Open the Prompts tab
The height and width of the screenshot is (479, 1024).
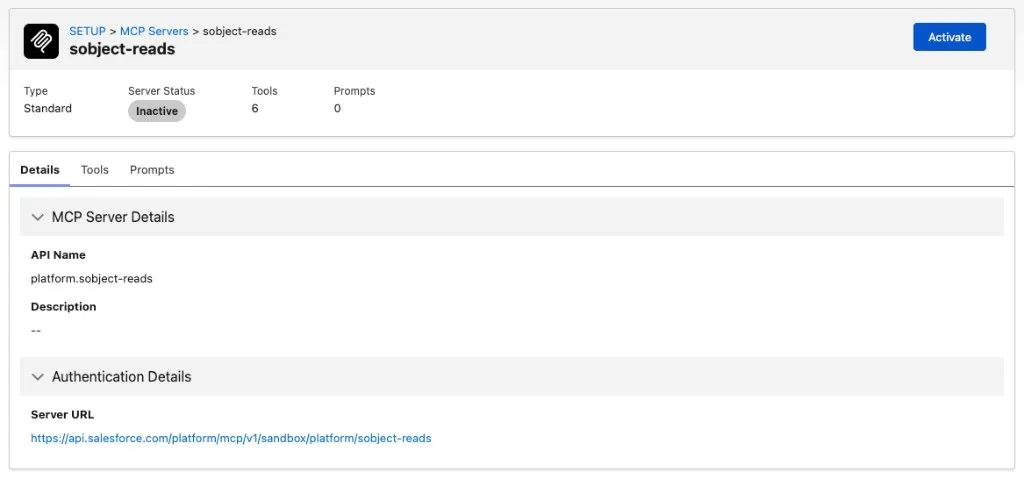pos(152,170)
